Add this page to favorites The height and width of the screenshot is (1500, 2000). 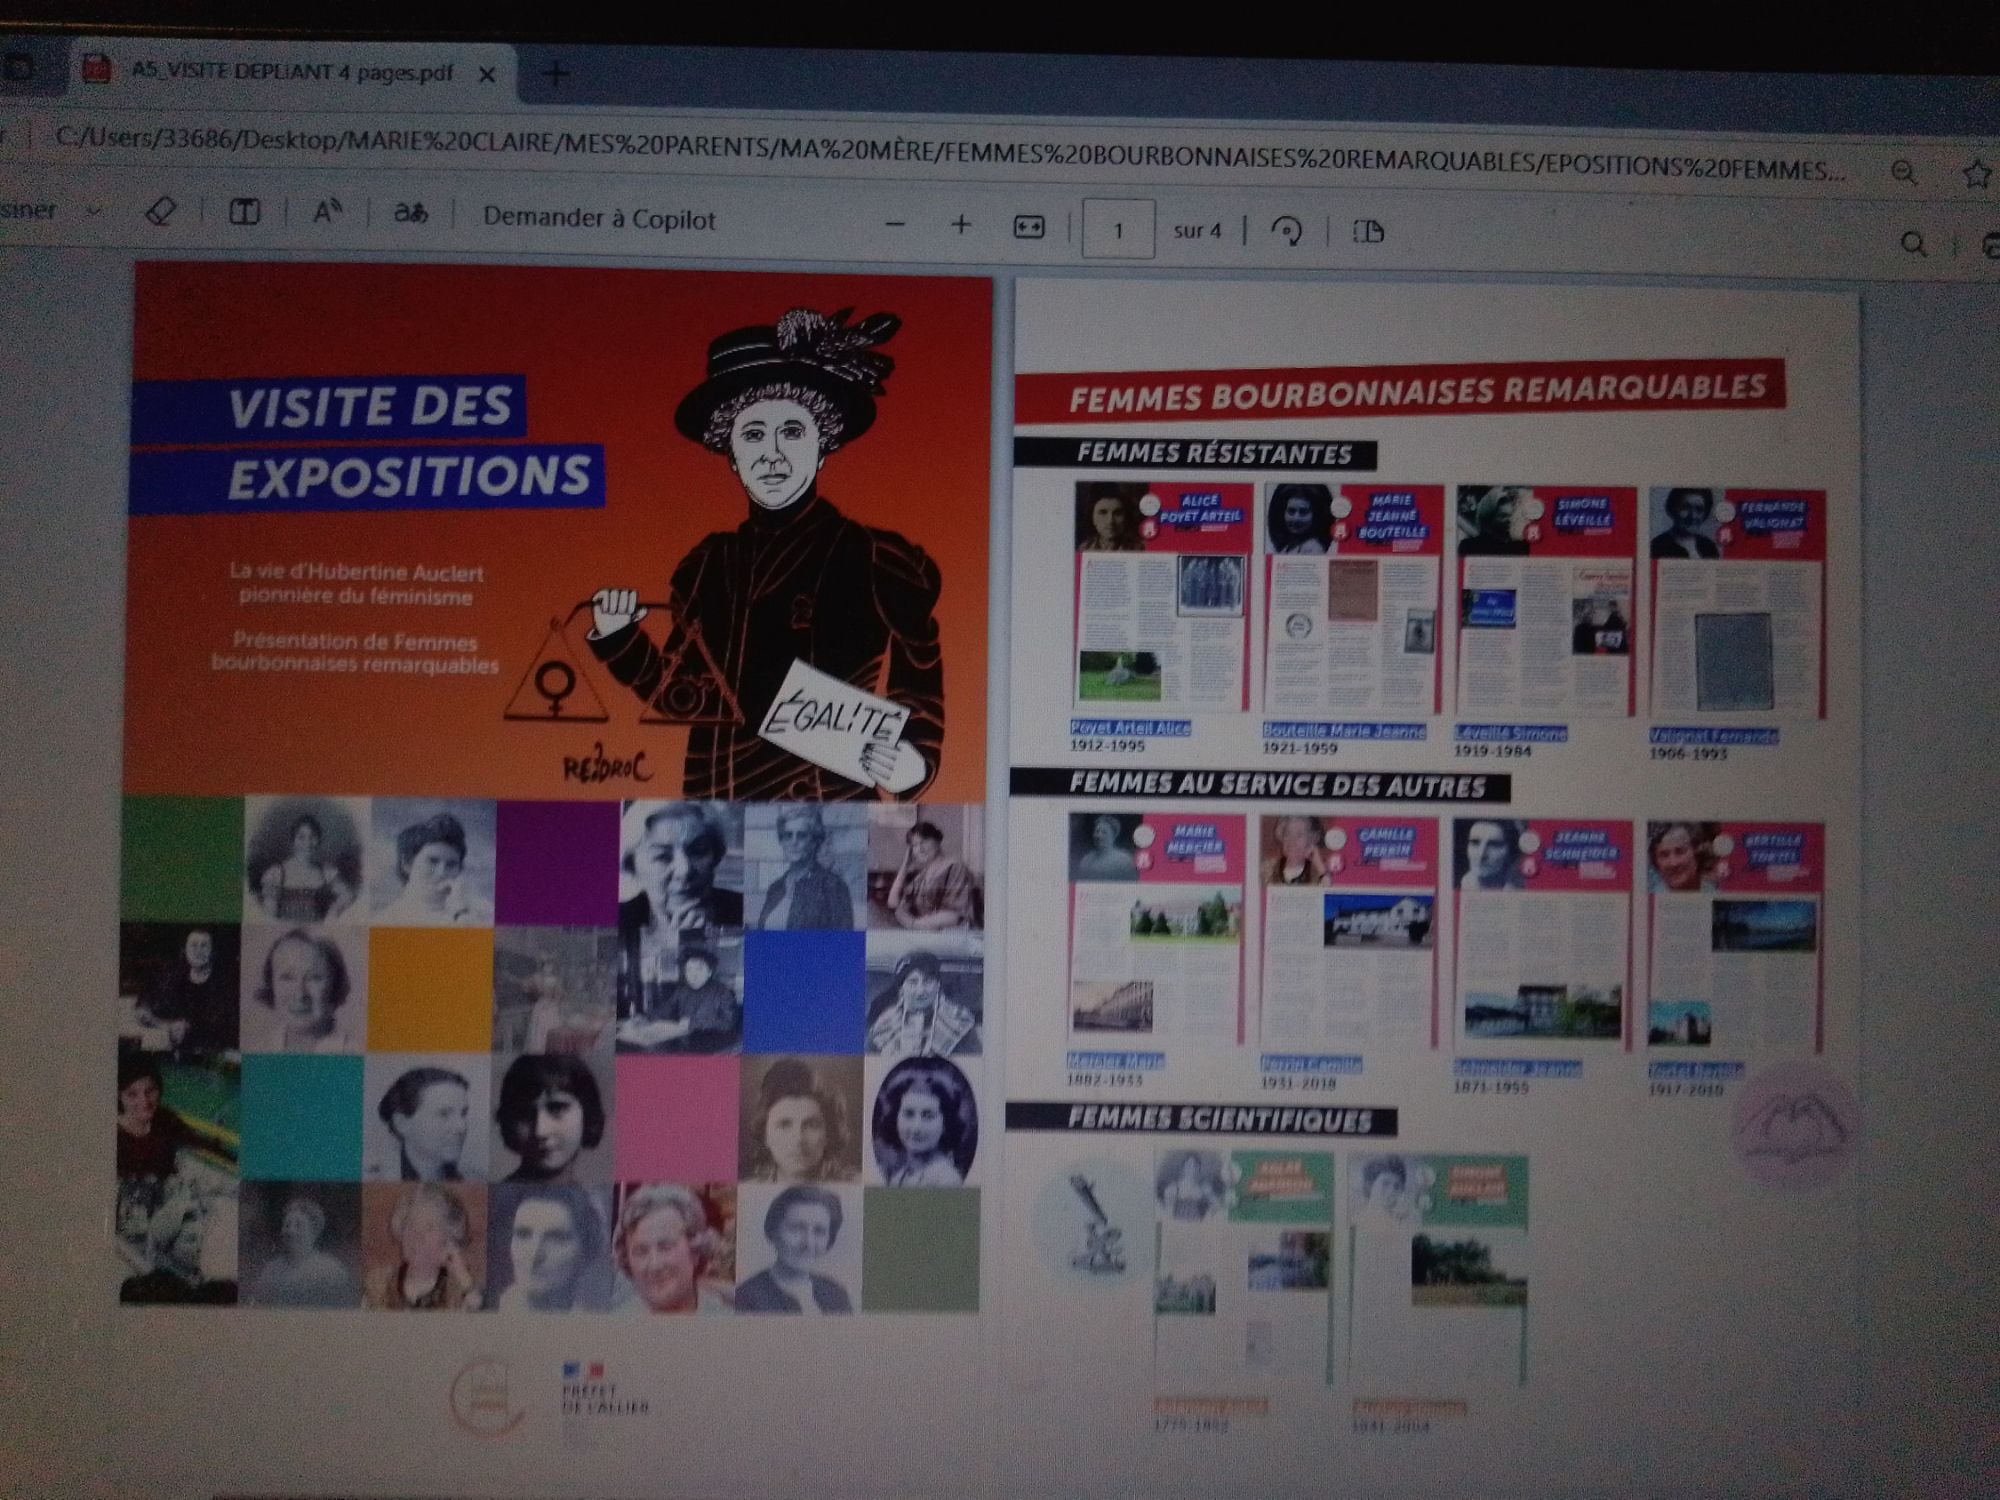pyautogui.click(x=1975, y=175)
